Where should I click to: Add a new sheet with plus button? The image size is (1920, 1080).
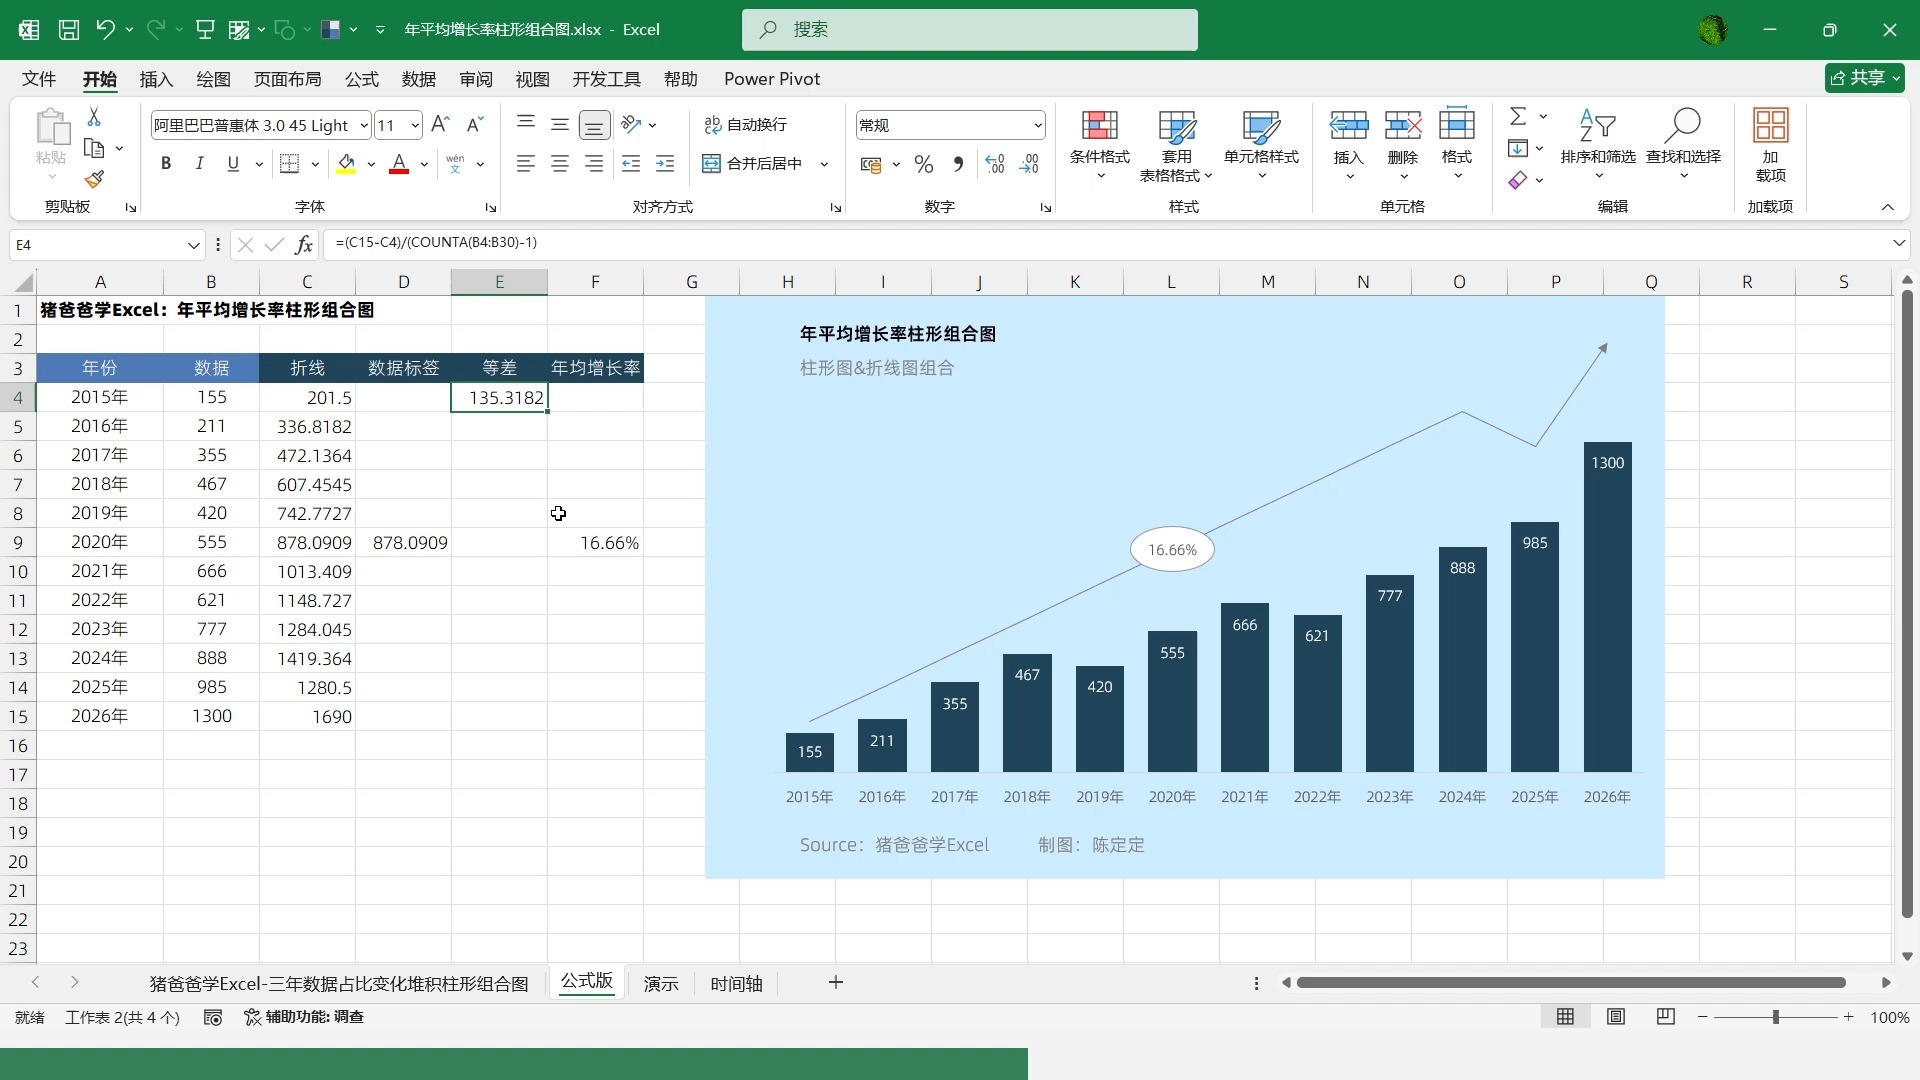pyautogui.click(x=836, y=983)
